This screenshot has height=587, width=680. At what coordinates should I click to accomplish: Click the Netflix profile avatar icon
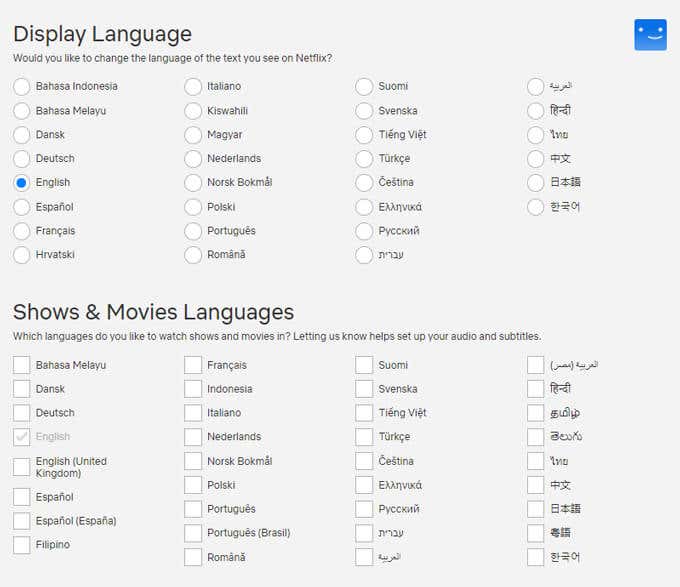pos(650,35)
